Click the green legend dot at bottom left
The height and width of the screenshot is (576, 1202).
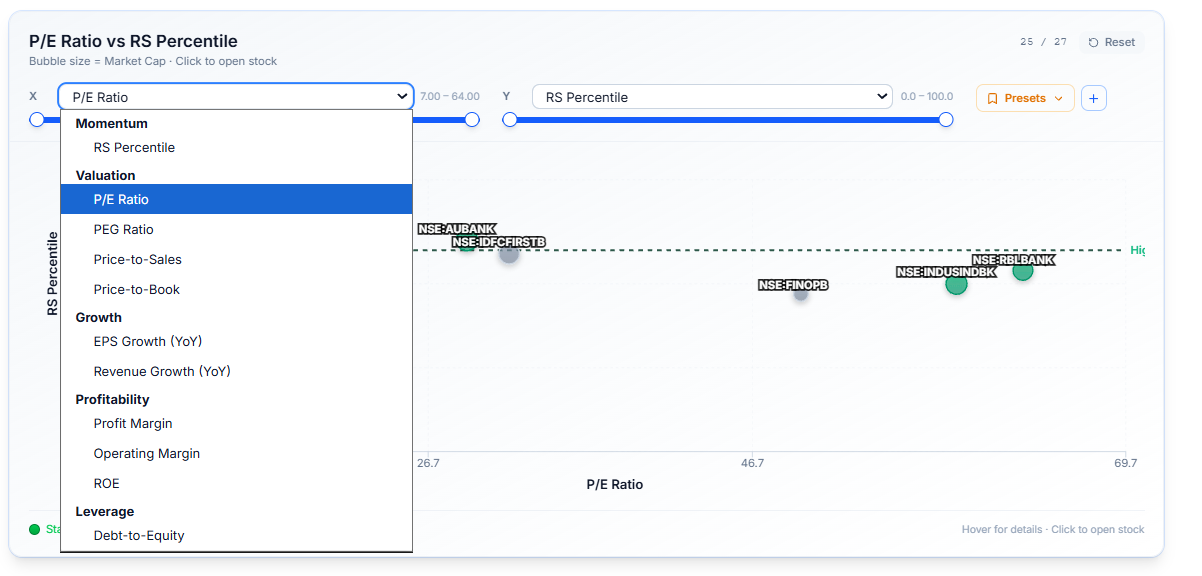[x=35, y=529]
